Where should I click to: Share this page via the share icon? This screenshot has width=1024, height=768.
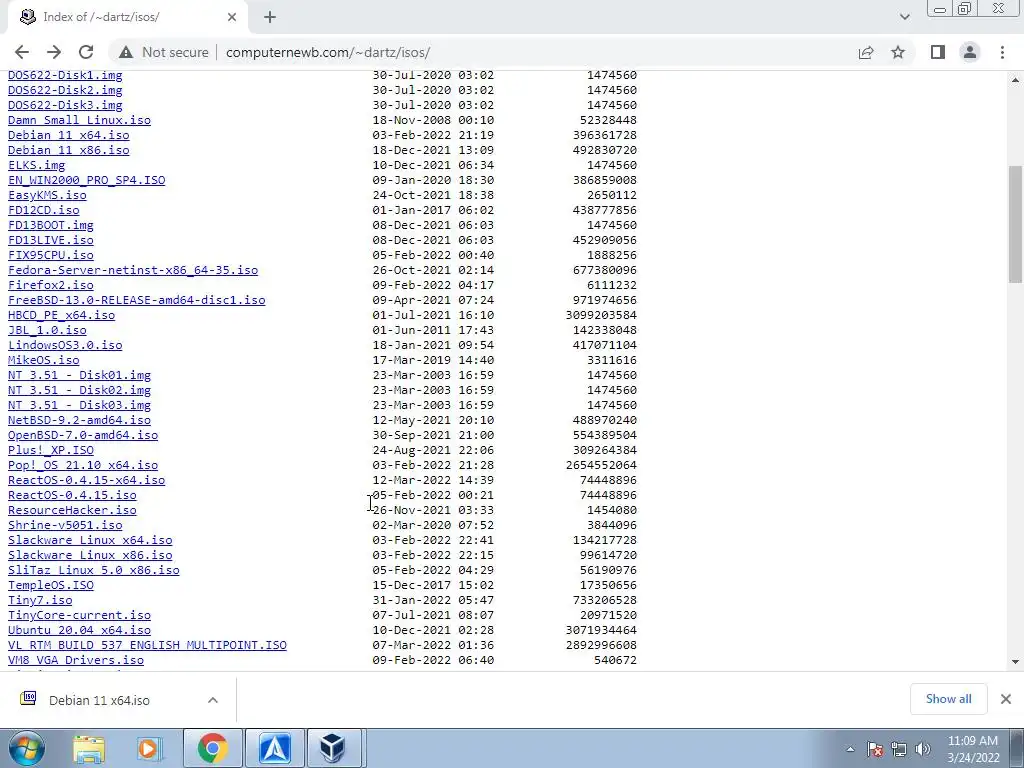[866, 52]
